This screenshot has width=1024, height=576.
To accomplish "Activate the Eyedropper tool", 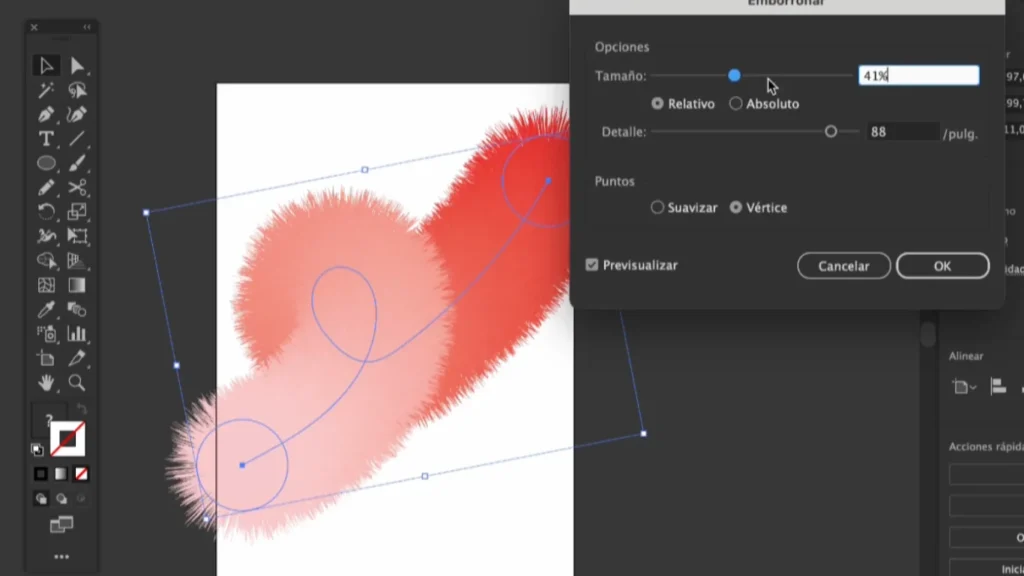I will click(46, 309).
